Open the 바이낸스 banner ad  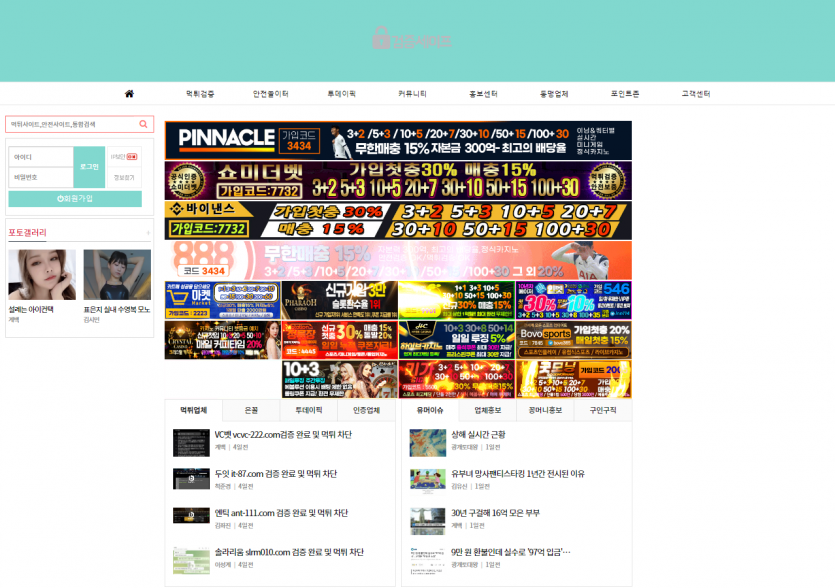(x=398, y=221)
